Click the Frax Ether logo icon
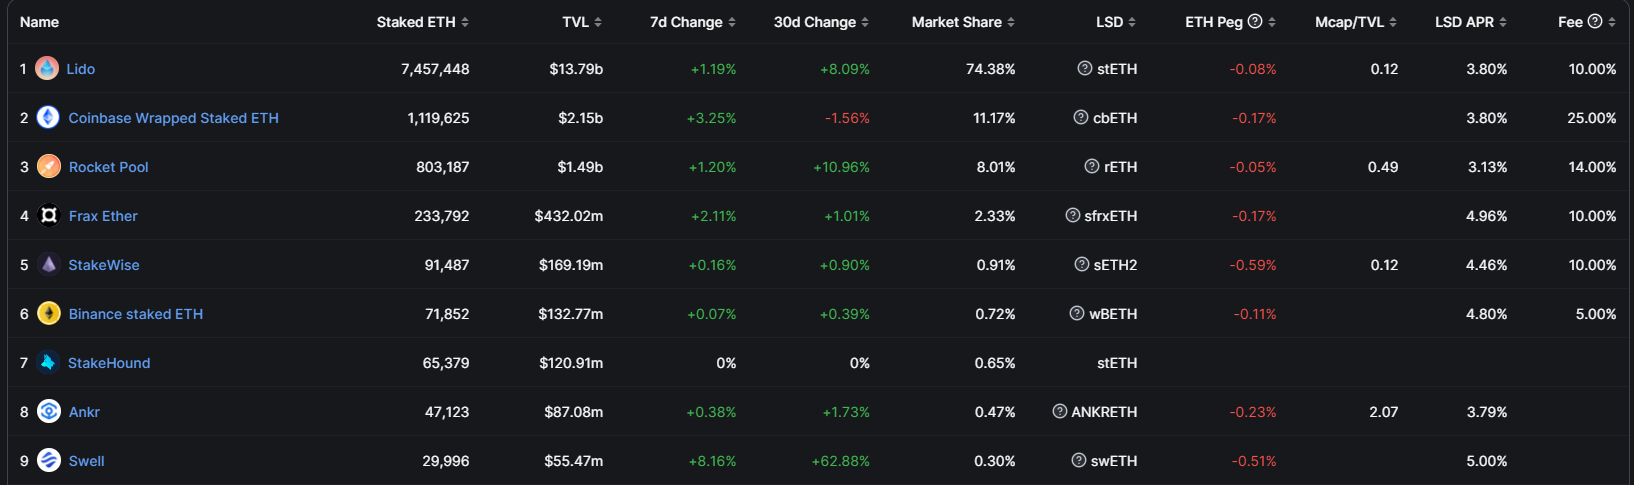 click(49, 216)
